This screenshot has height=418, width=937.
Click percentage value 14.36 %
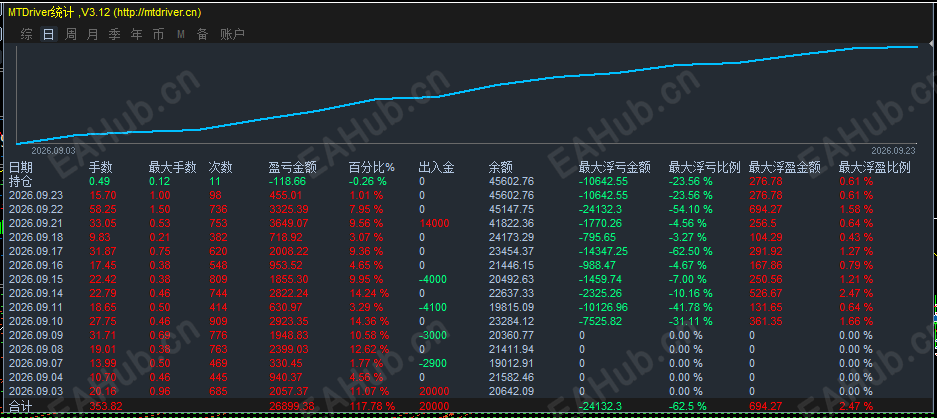point(369,321)
